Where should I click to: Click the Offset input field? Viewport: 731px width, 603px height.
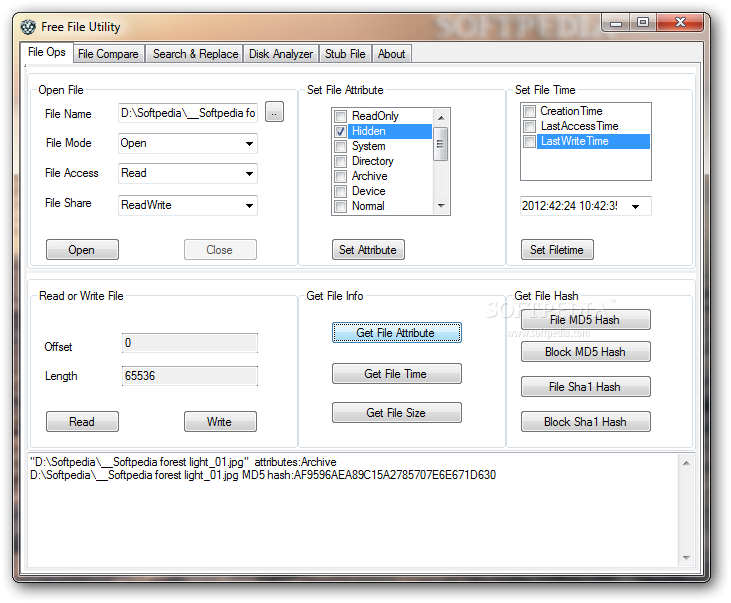point(190,343)
